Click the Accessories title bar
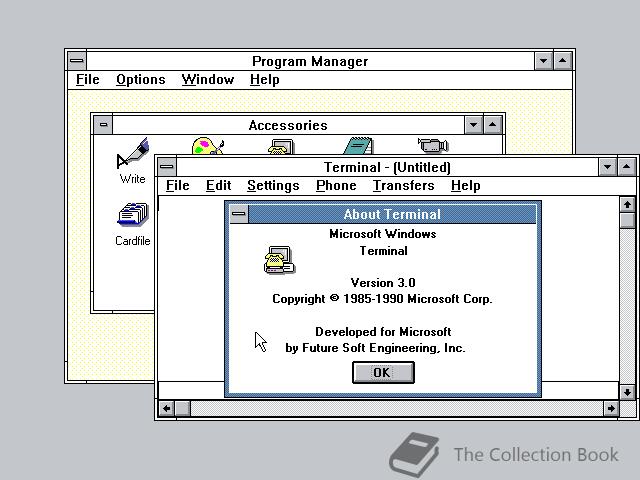Screen dimensions: 640x480 (x=288, y=125)
